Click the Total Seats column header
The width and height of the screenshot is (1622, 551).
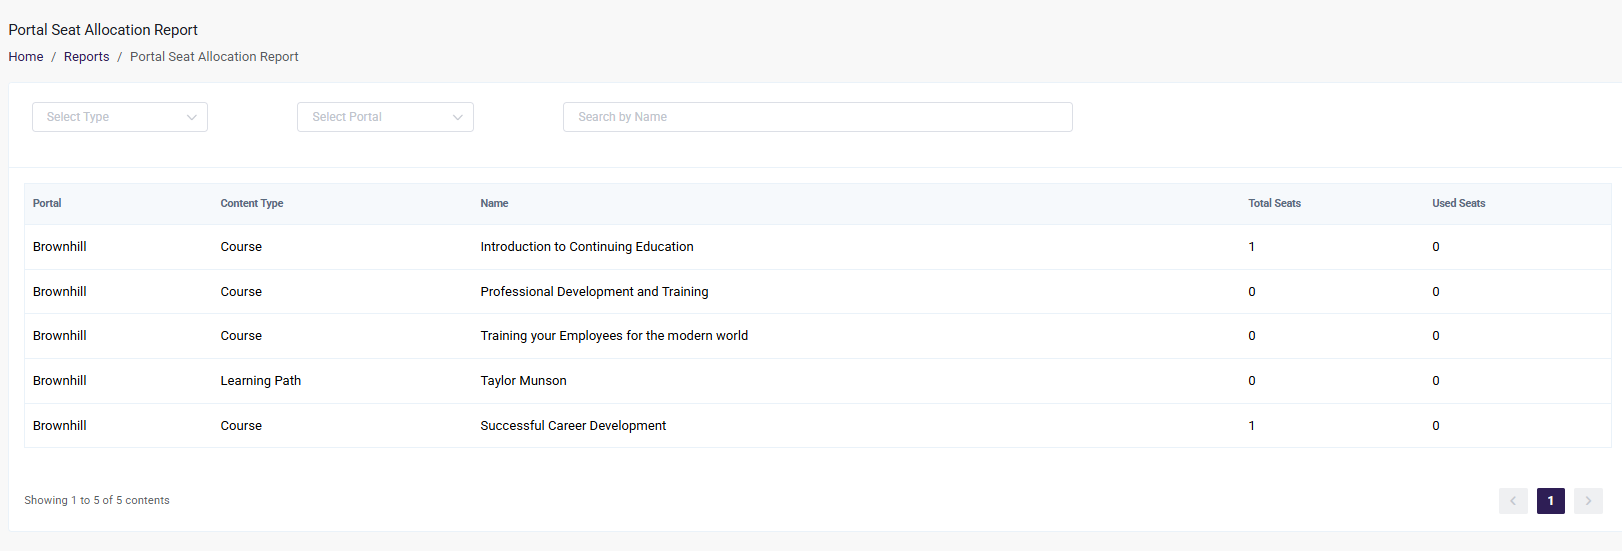tap(1274, 203)
